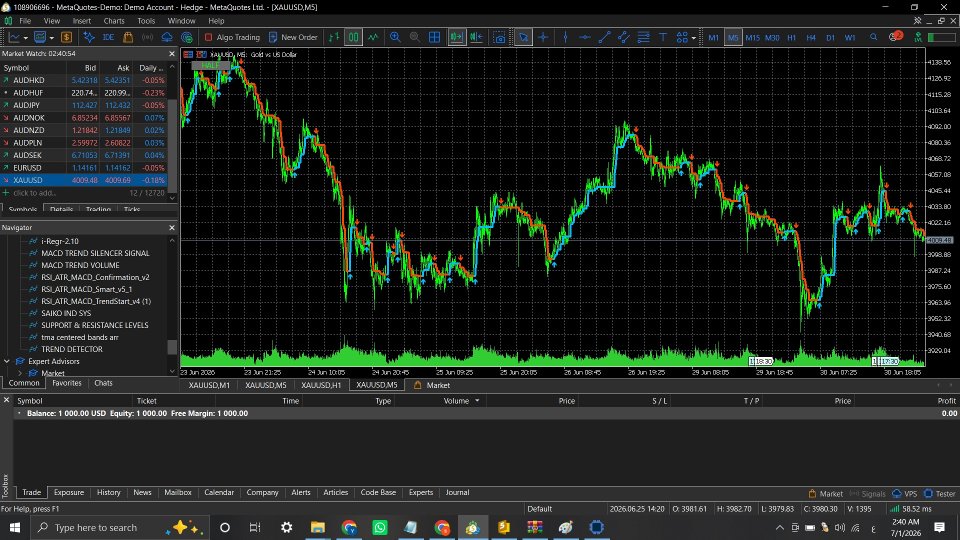Open the new chart dropdown arrow

point(25,38)
